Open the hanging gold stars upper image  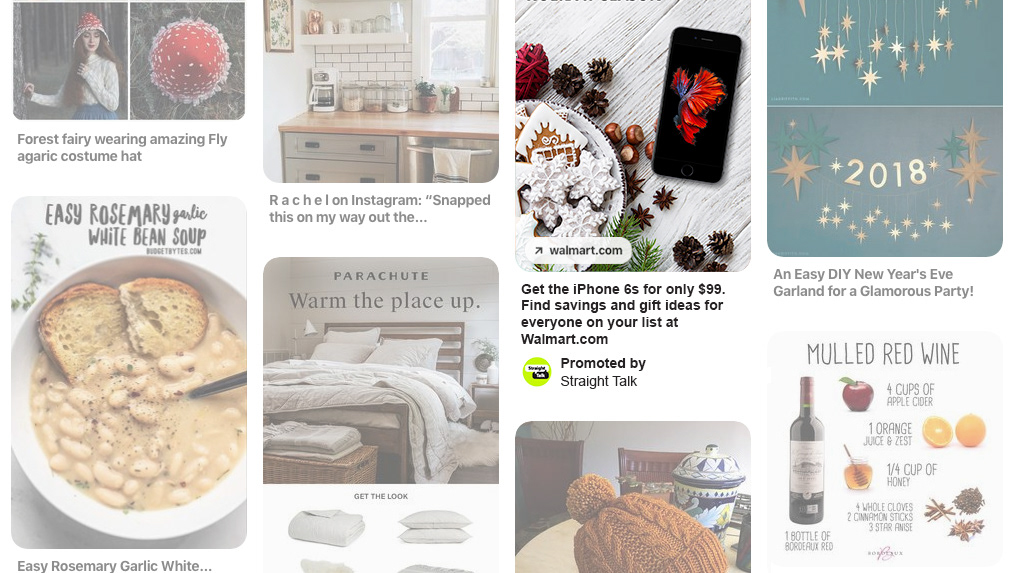click(x=884, y=53)
